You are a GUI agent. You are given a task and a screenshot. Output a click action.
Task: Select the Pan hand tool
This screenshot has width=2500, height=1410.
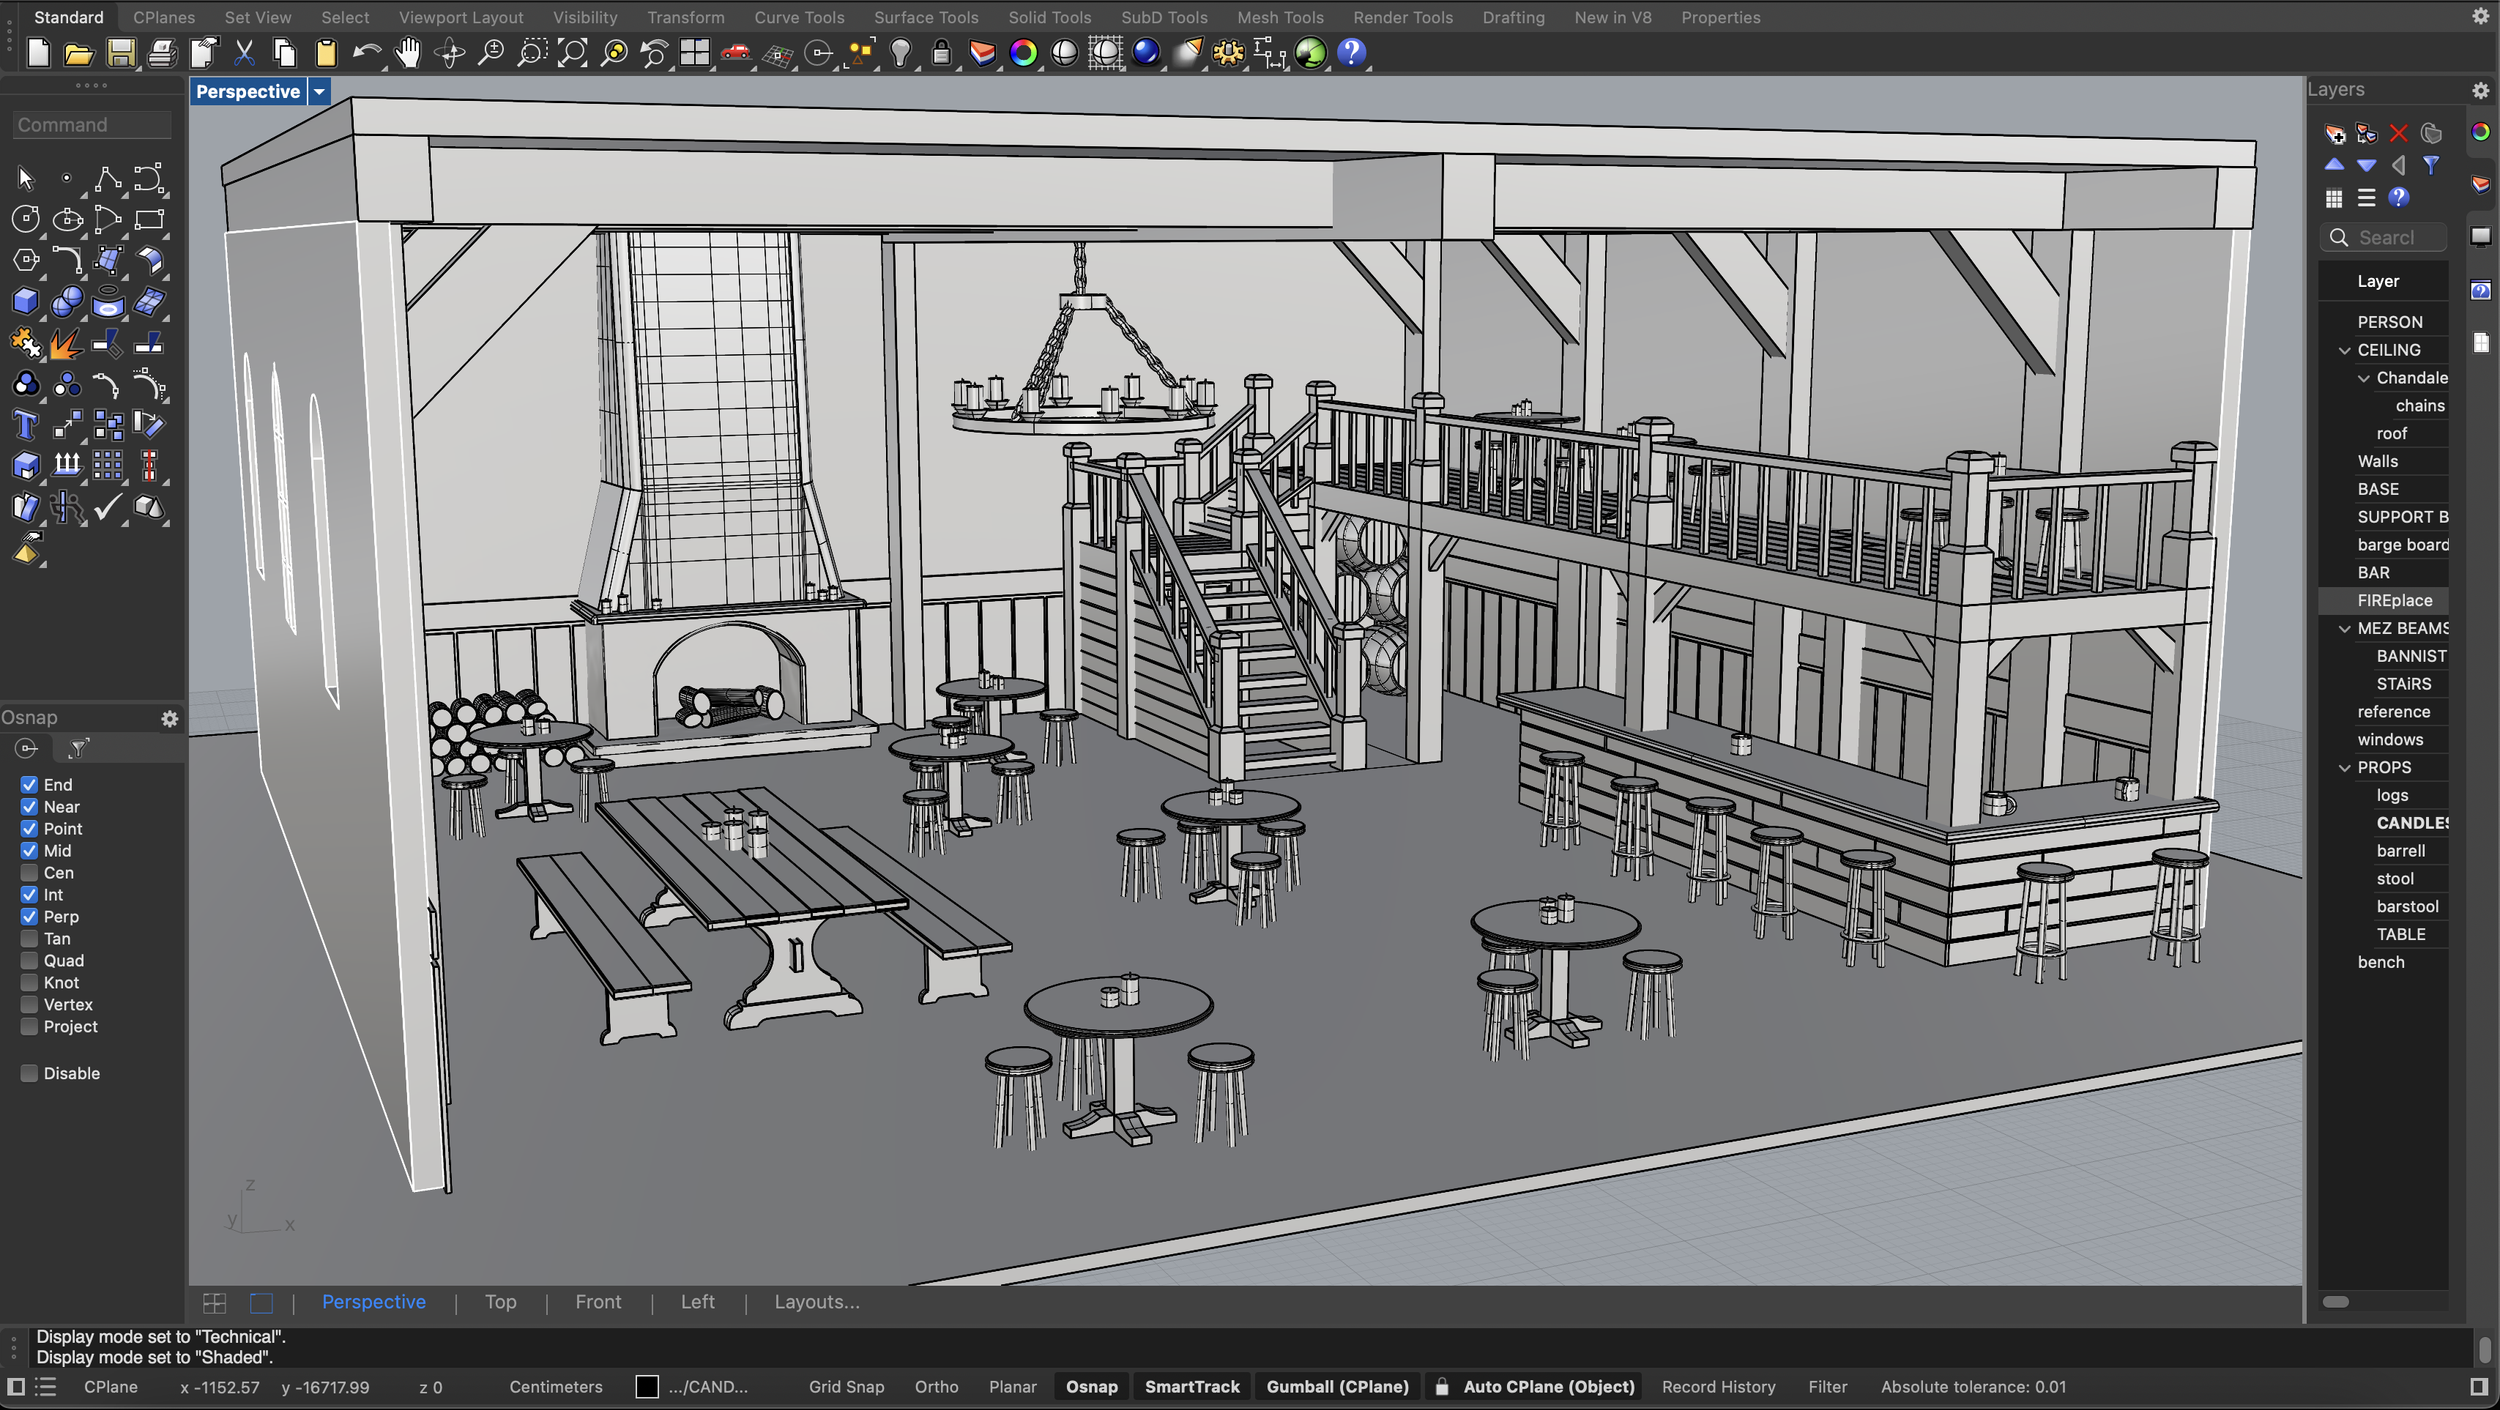coord(408,53)
